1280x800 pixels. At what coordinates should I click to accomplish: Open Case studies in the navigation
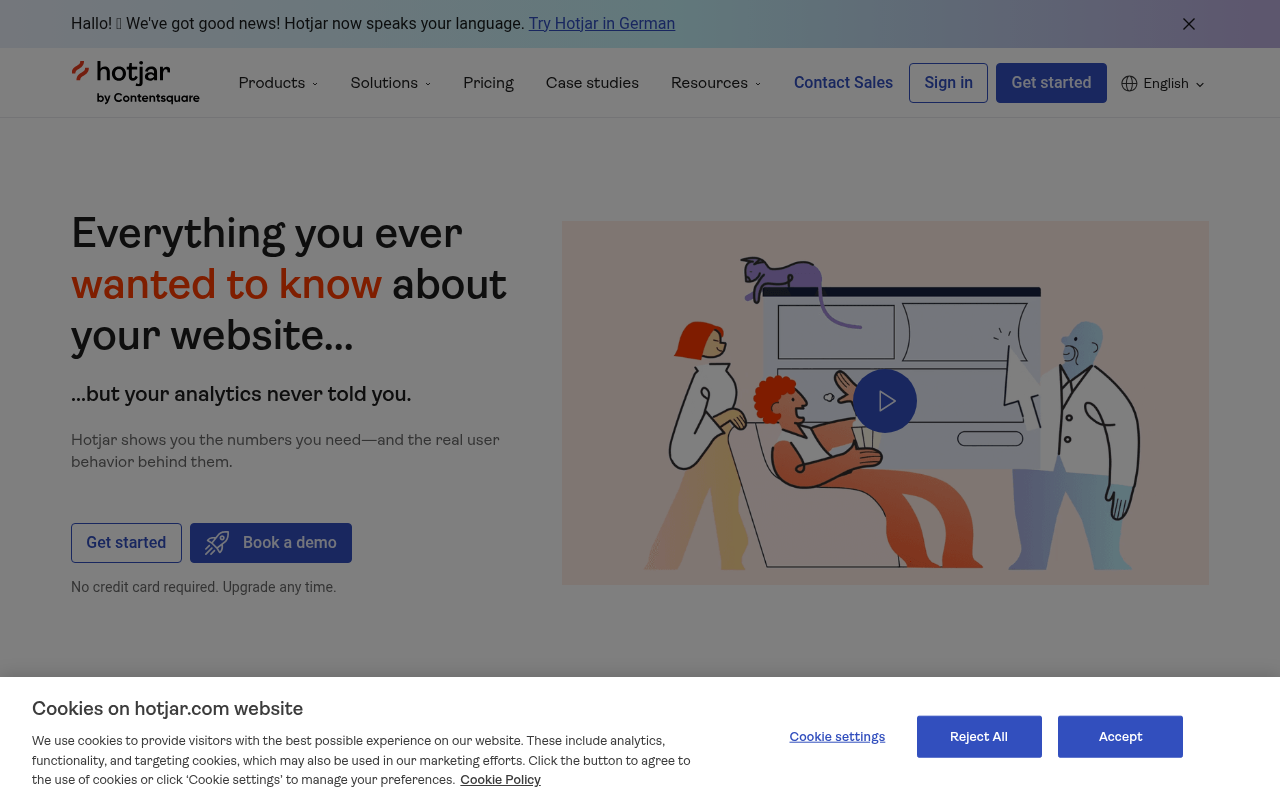592,83
